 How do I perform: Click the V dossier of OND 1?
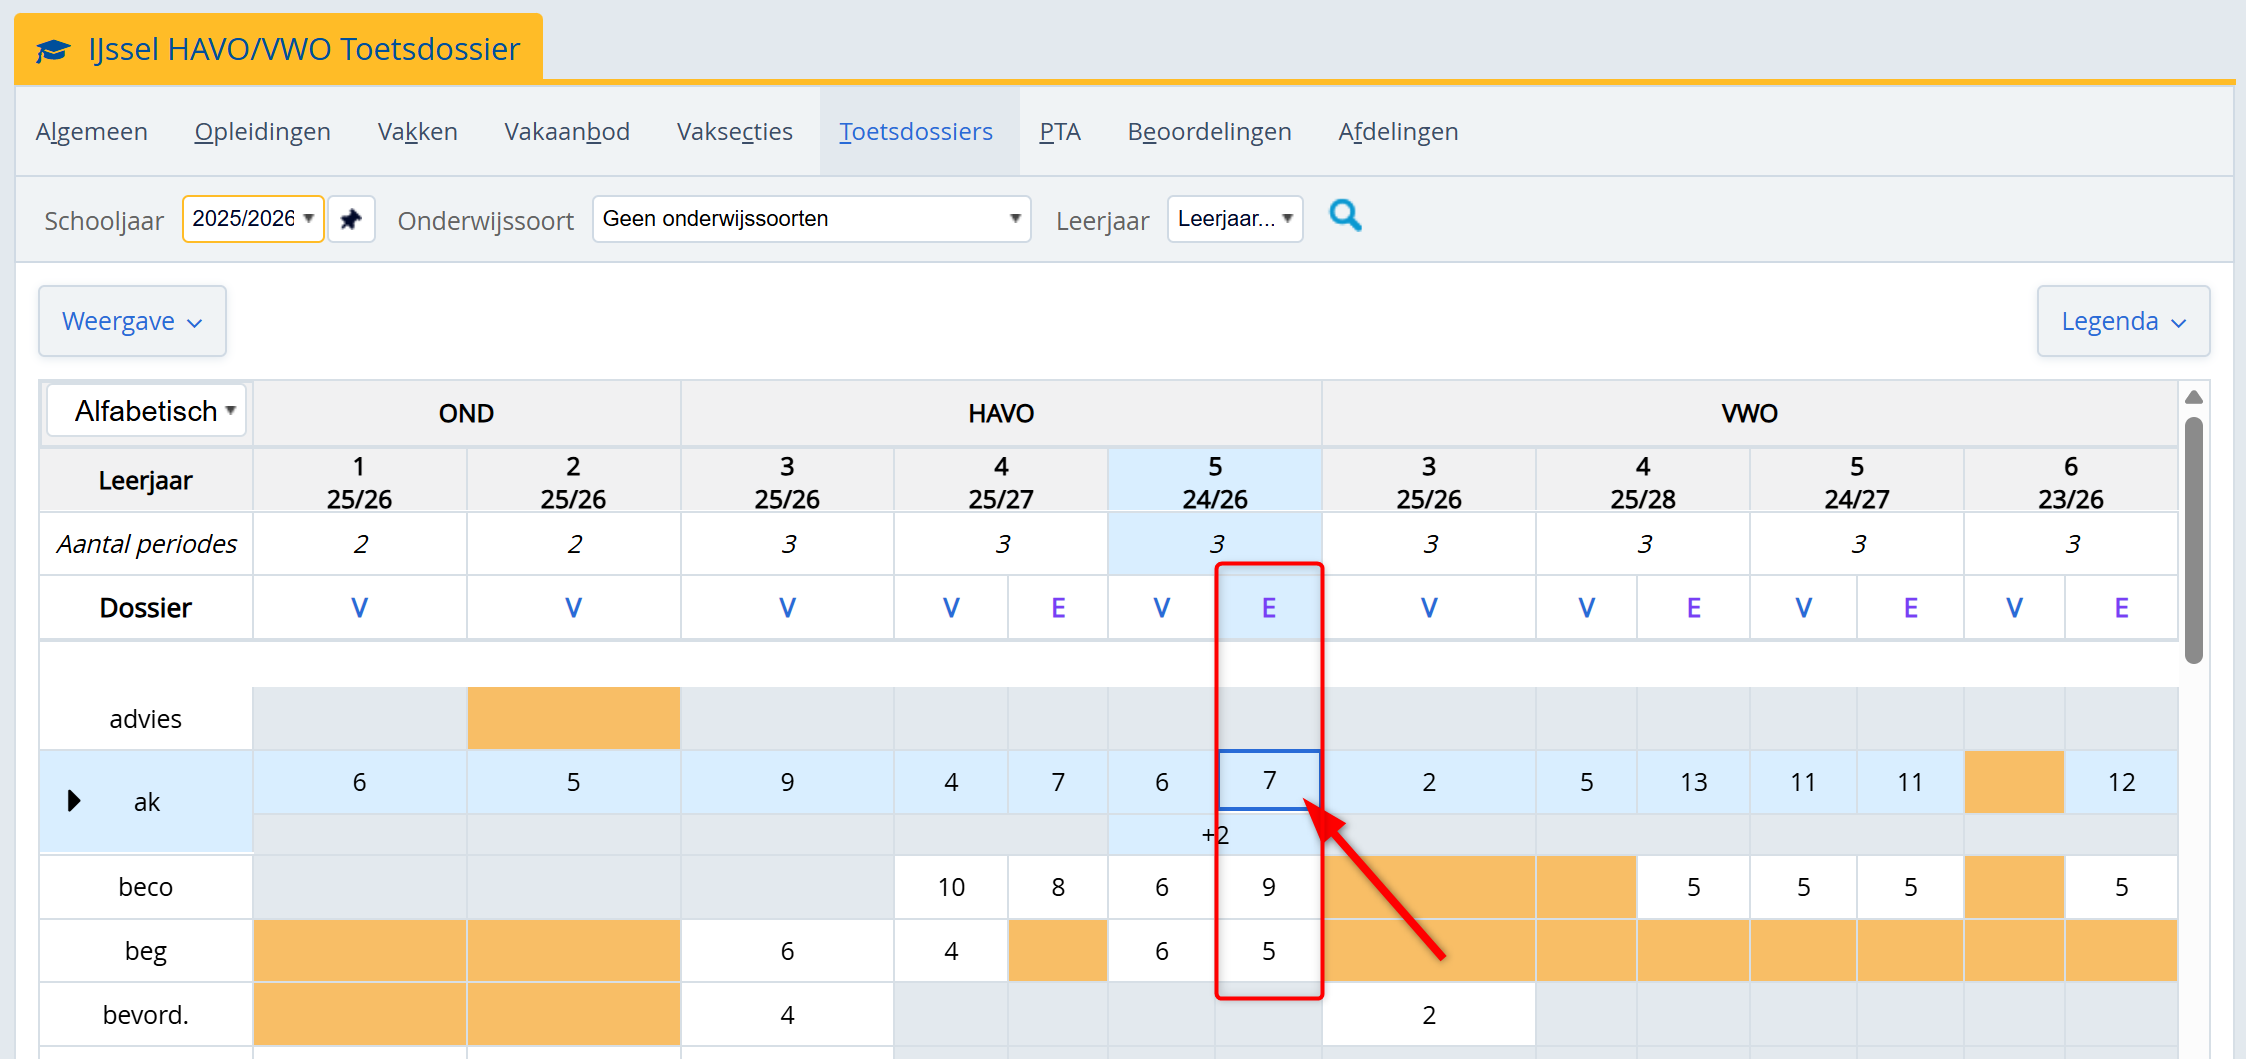tap(359, 608)
